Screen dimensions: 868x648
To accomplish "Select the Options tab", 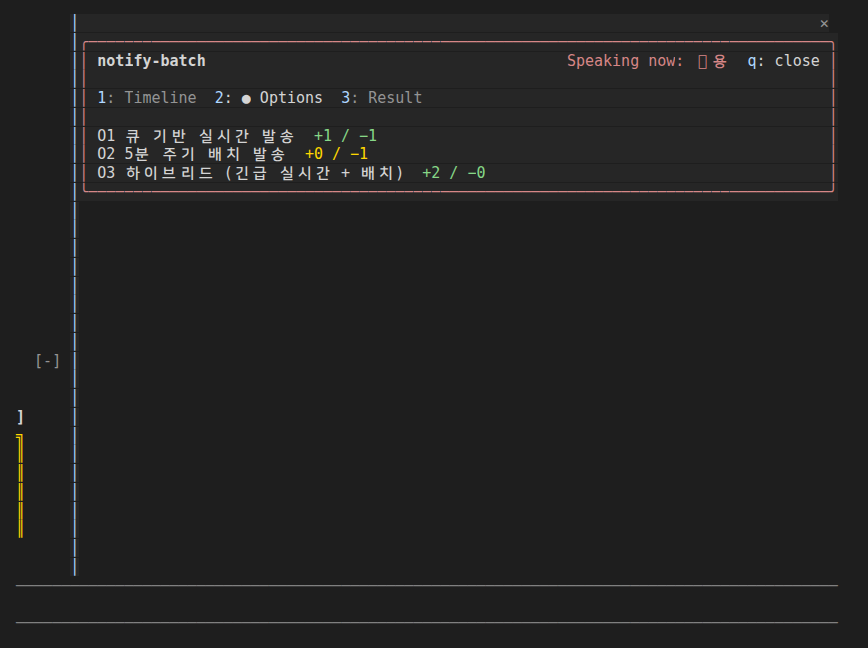I will pyautogui.click(x=268, y=98).
